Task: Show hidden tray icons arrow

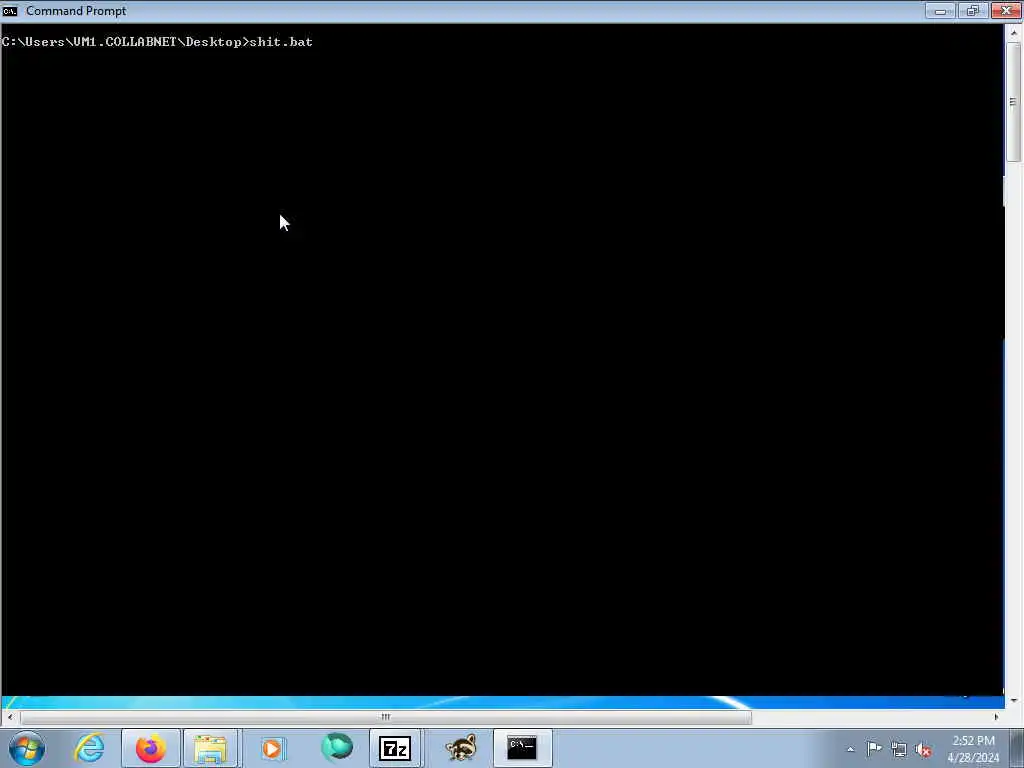Action: (850, 749)
